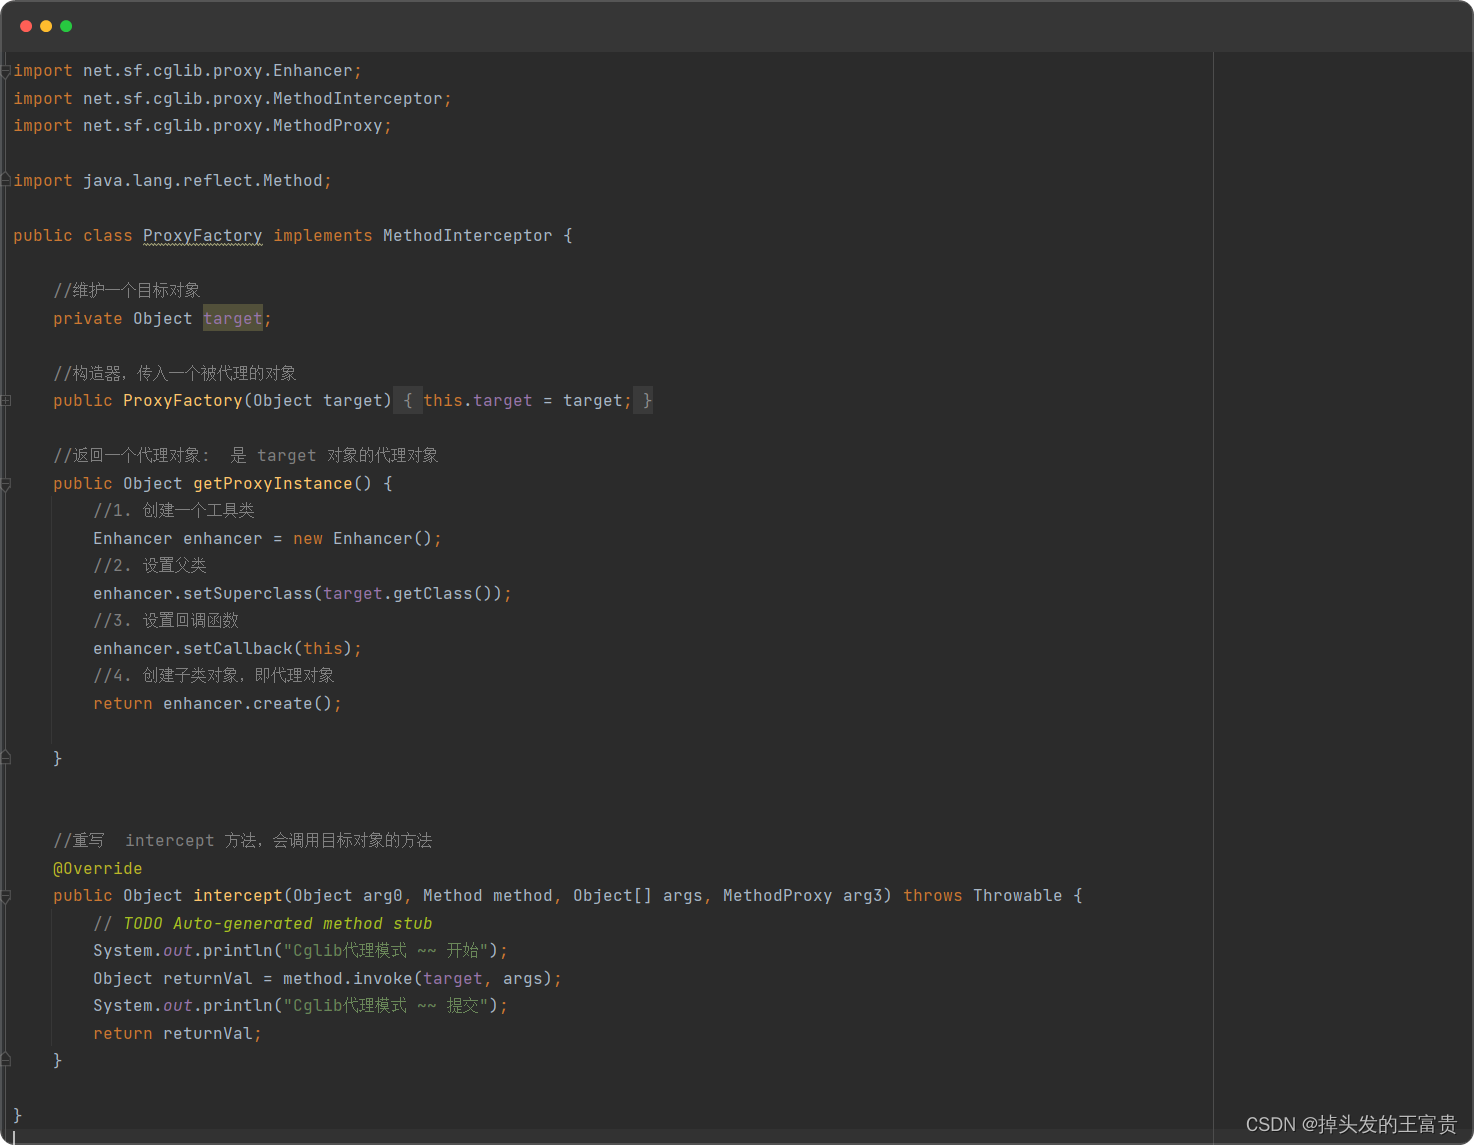
Task: Click 'Object[] args' parameter
Action: [x=638, y=895]
